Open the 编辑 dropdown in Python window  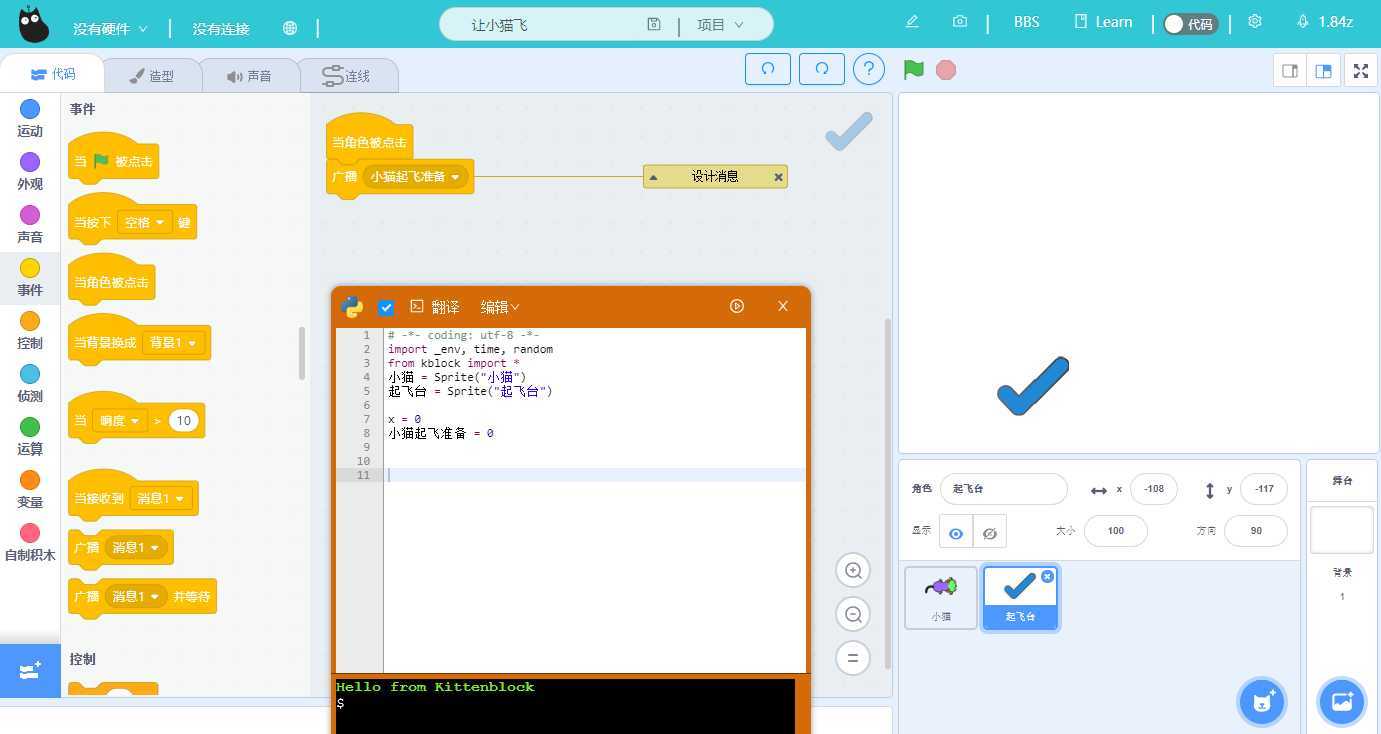point(500,307)
